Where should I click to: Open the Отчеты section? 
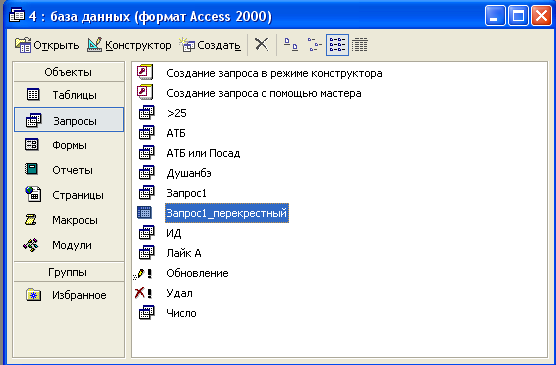pos(69,170)
